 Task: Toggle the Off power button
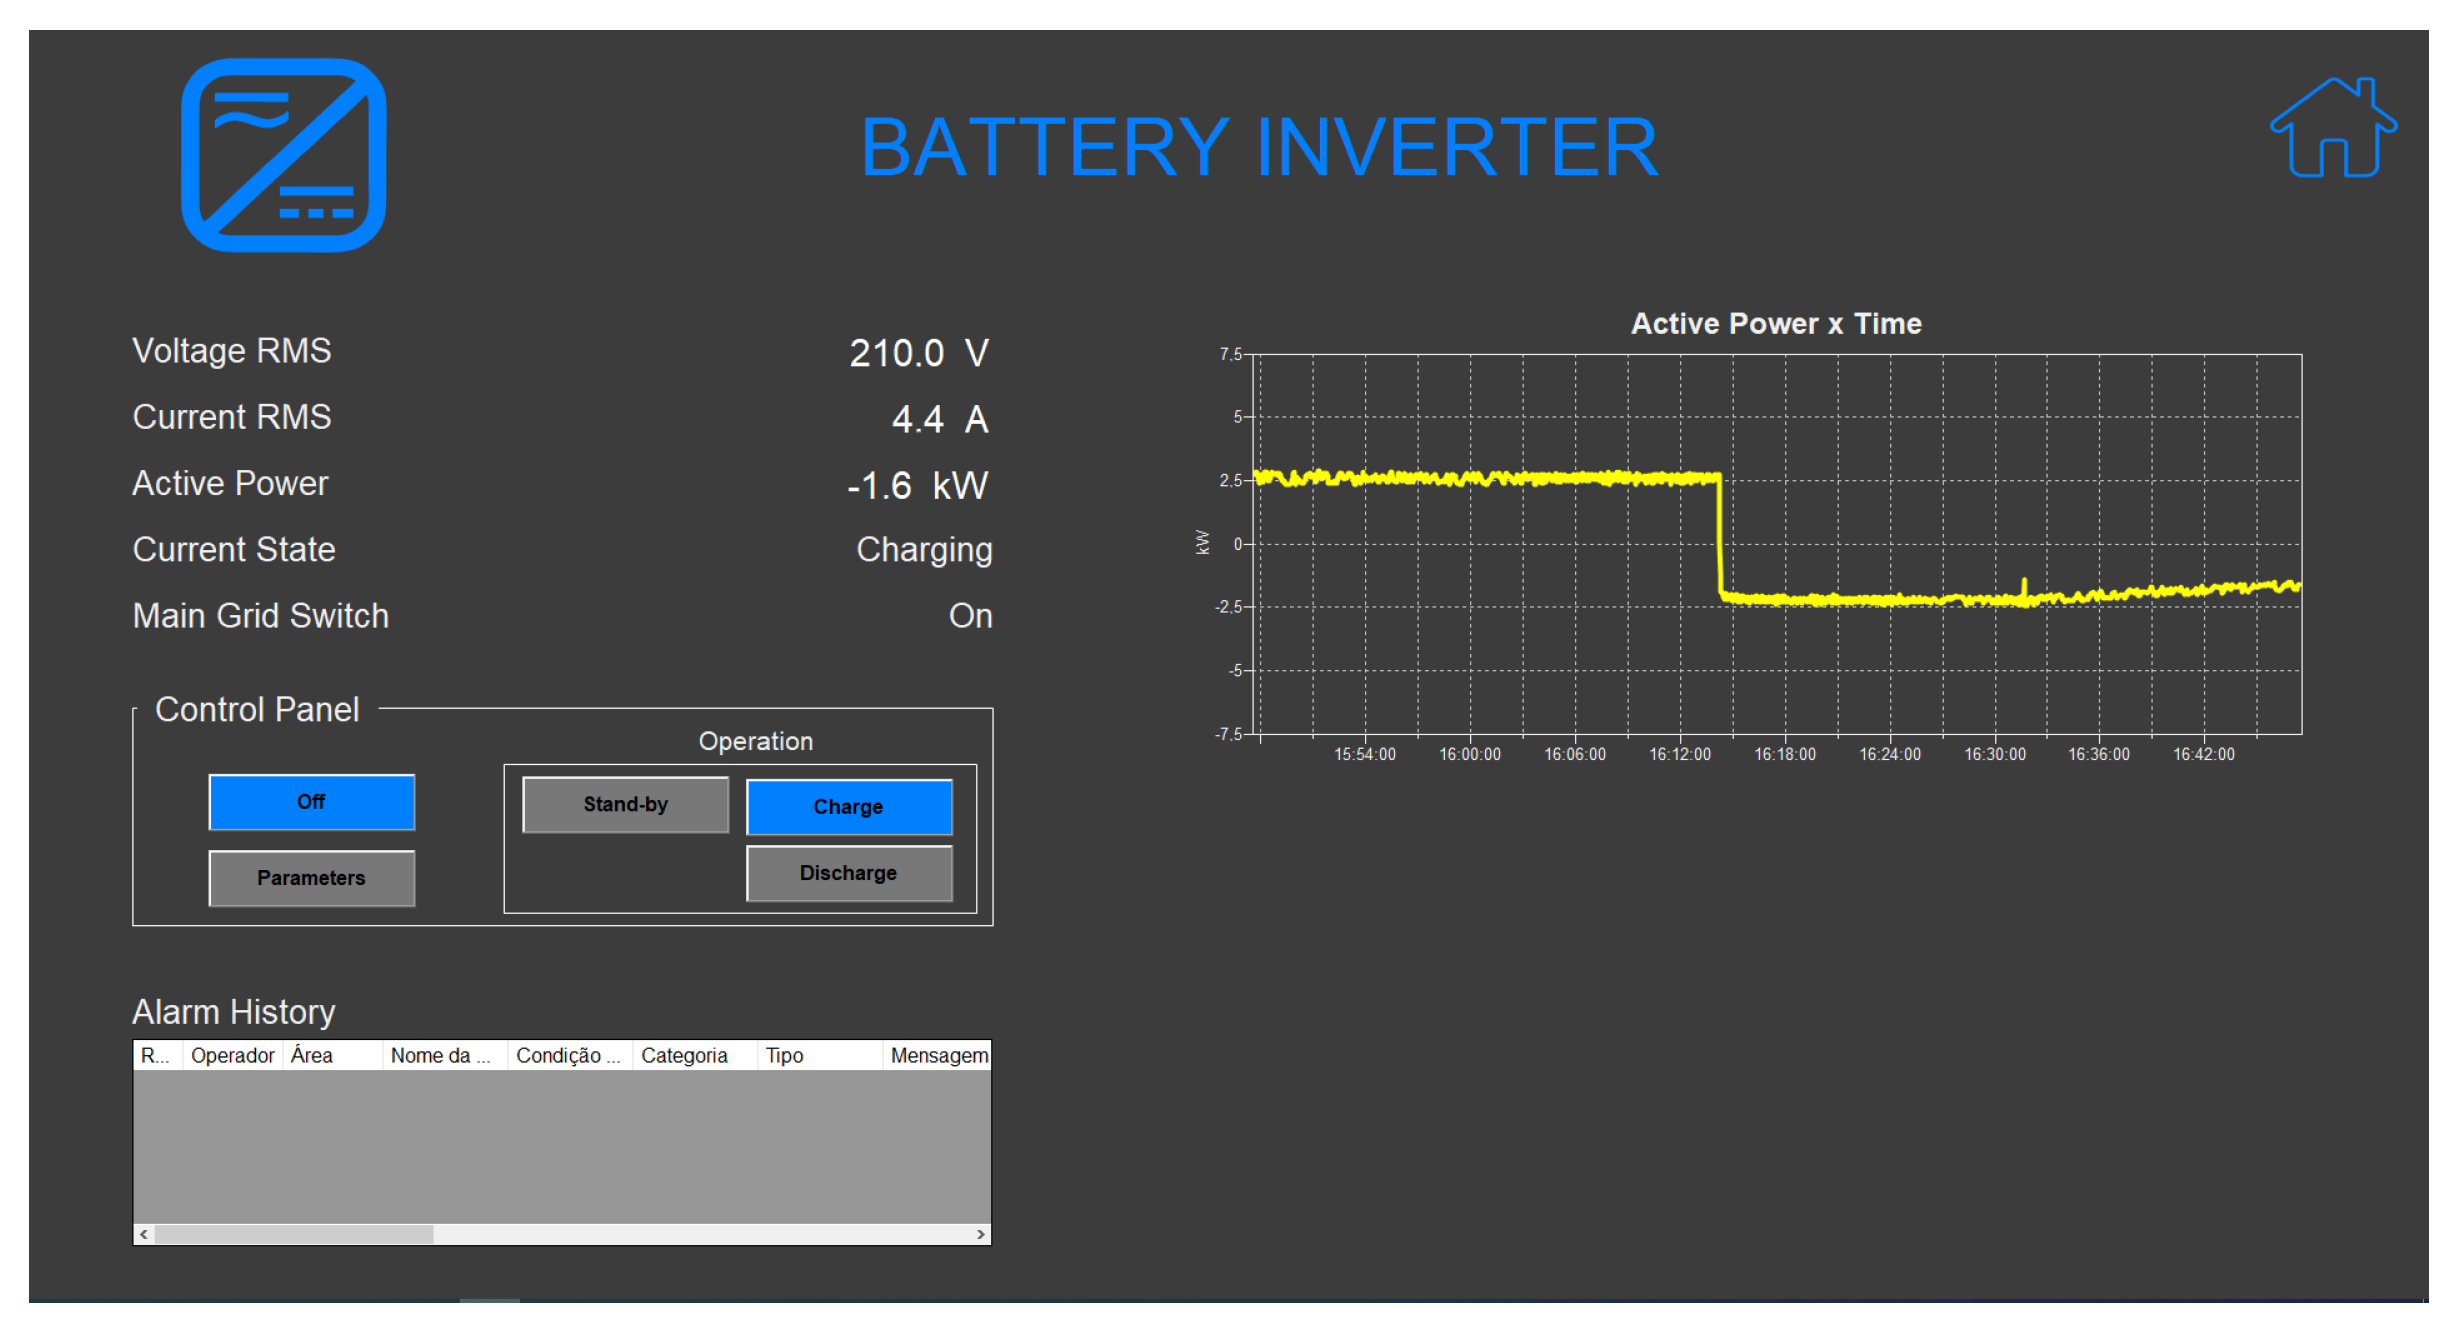[311, 802]
